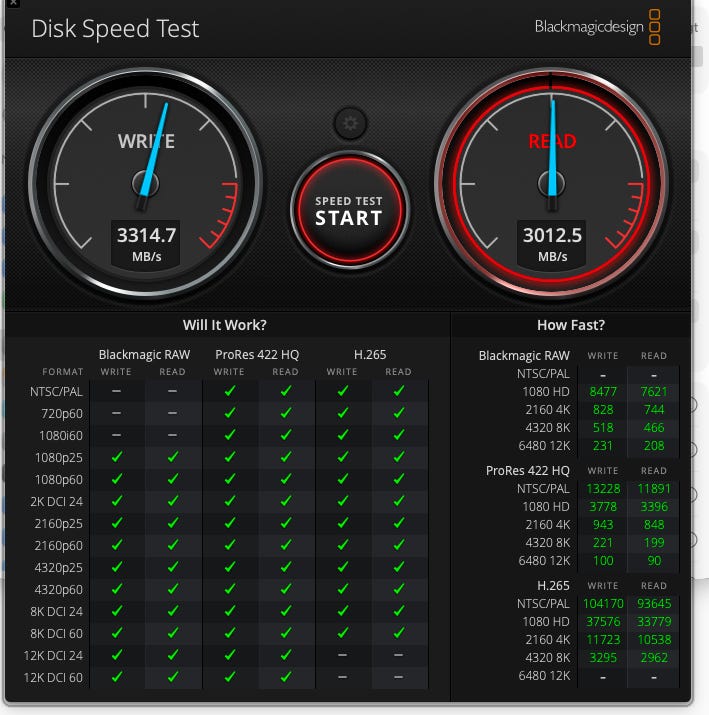Click the Blackmagic RAW column header in Will It Work
The width and height of the screenshot is (709, 715).
click(x=144, y=354)
